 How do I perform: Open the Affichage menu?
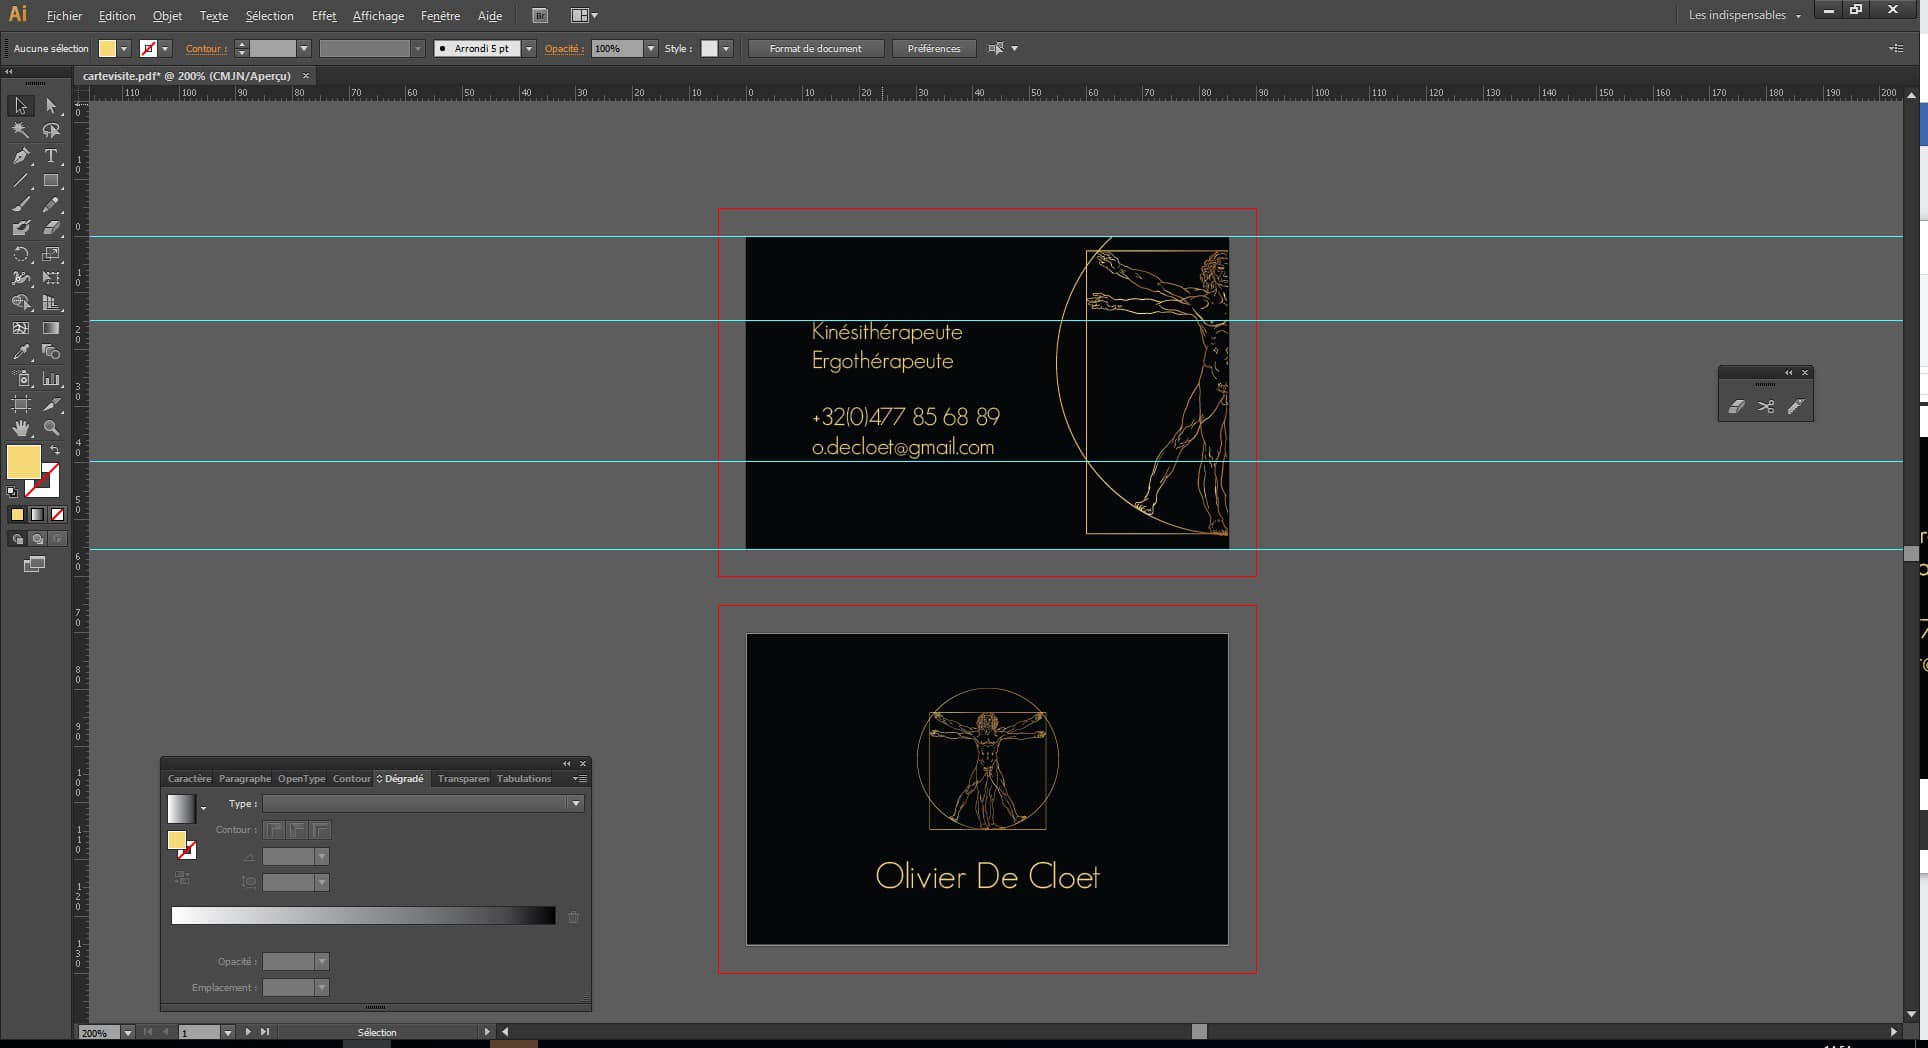tap(378, 16)
